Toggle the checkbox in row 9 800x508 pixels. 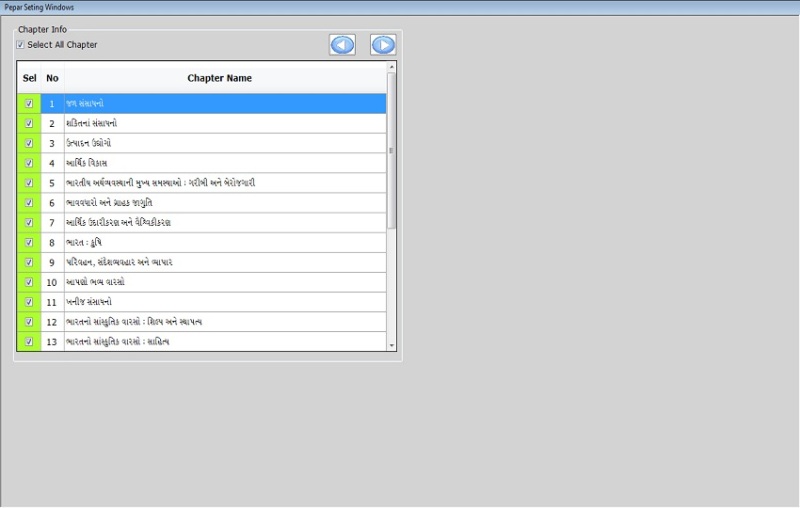coord(29,262)
